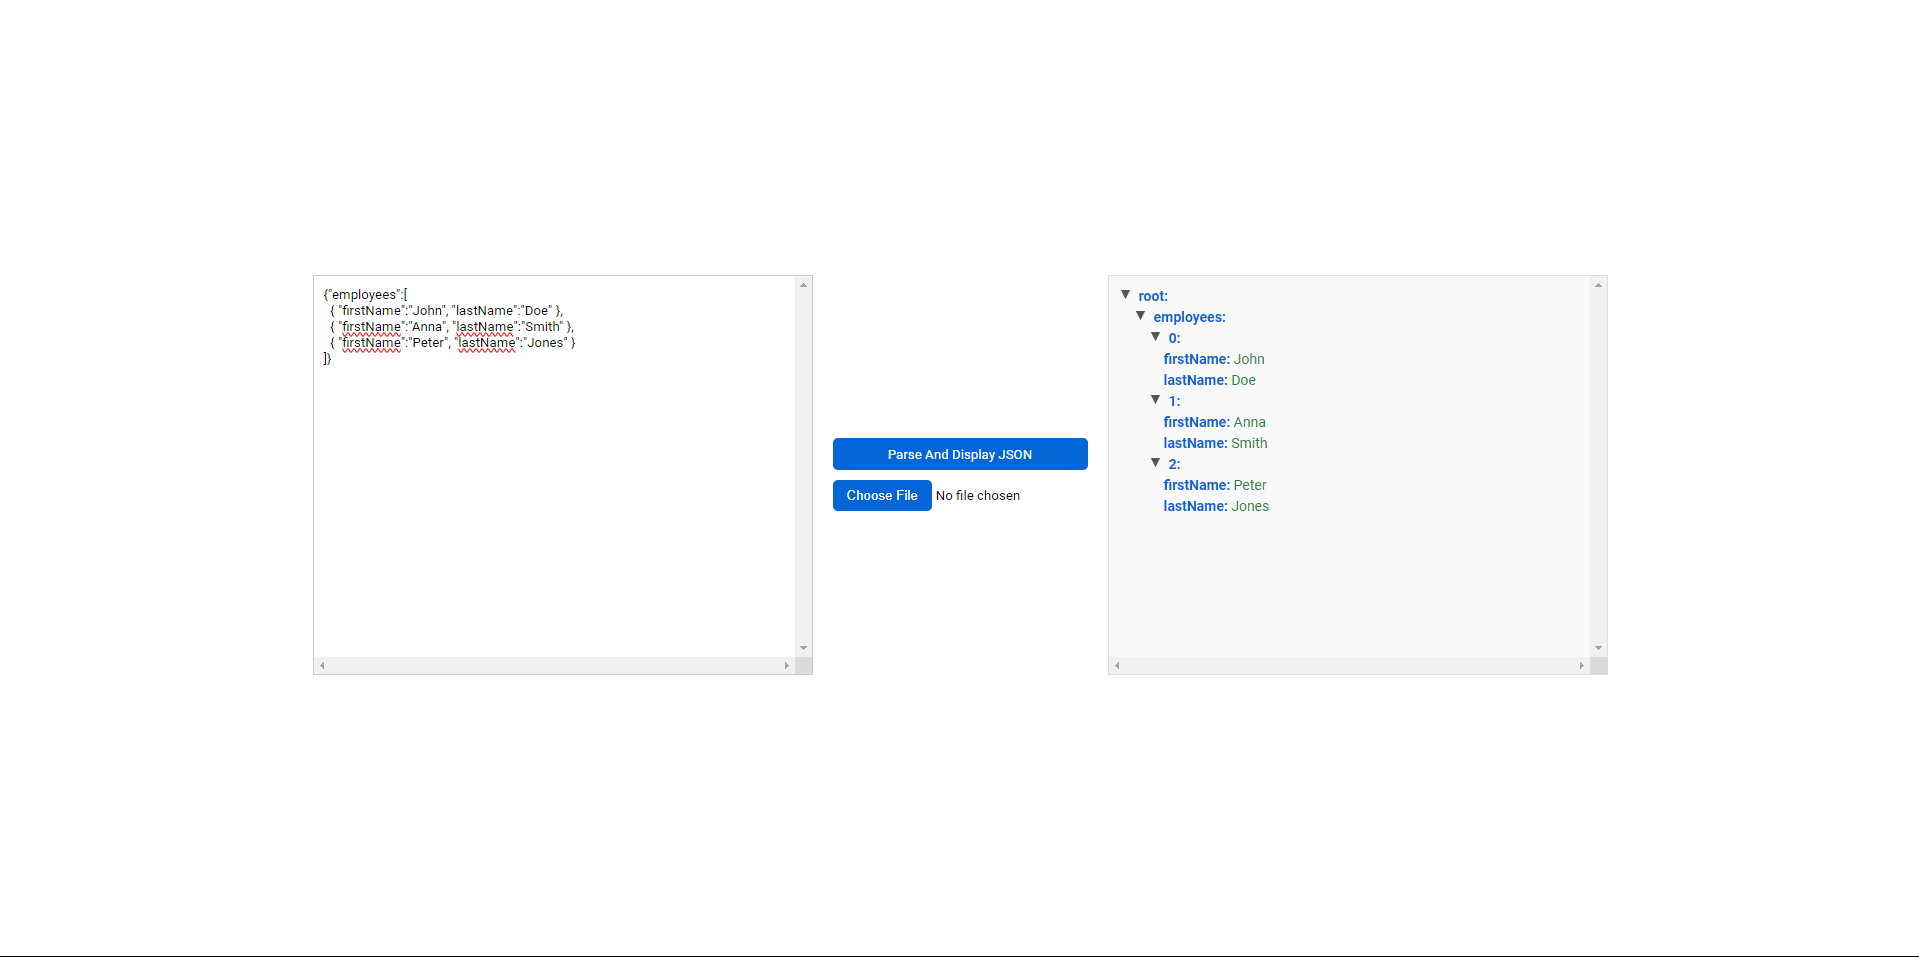Click right arrow of tree view scrollbar
The height and width of the screenshot is (957, 1919).
click(x=1581, y=665)
